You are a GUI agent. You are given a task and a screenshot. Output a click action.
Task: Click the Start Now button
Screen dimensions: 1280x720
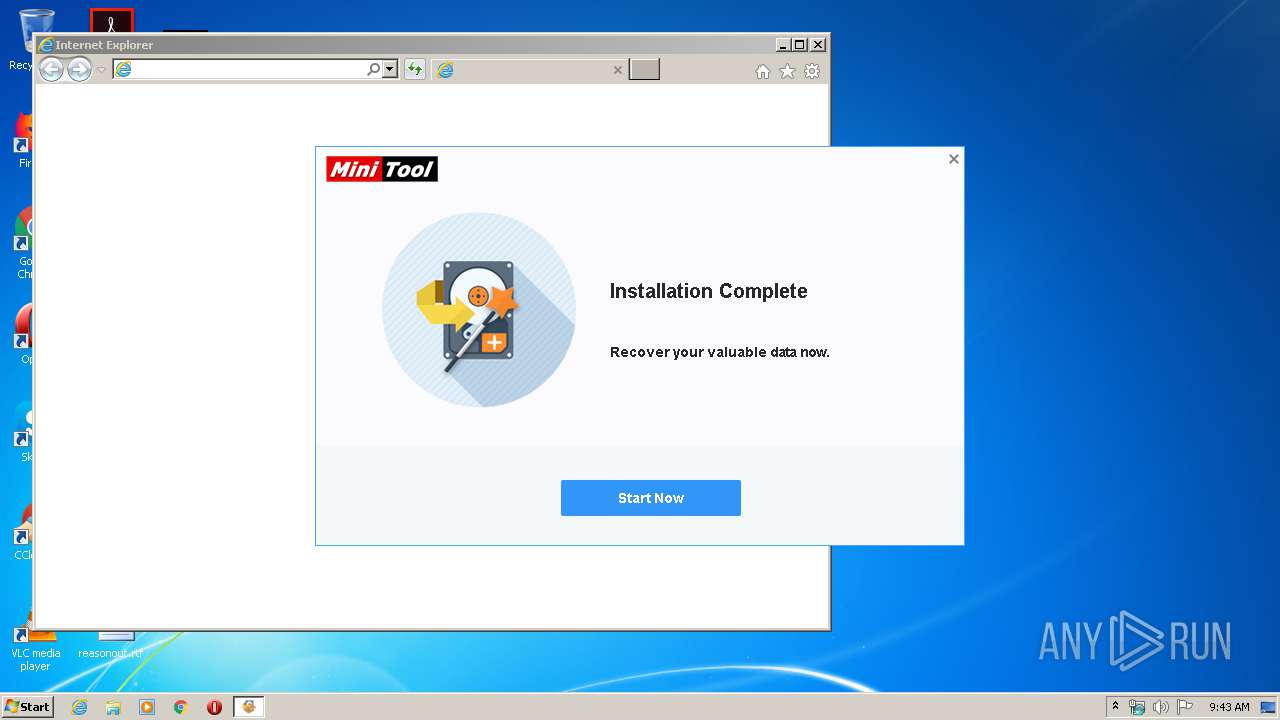tap(650, 498)
